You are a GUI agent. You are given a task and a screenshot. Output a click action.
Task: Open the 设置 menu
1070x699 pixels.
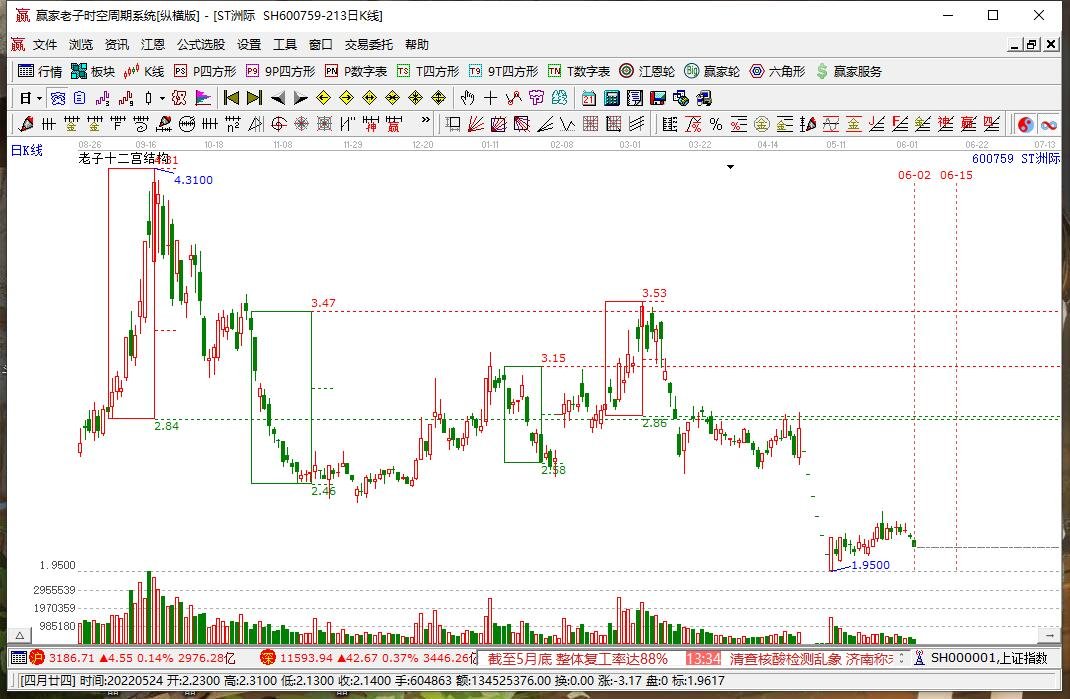pos(249,44)
